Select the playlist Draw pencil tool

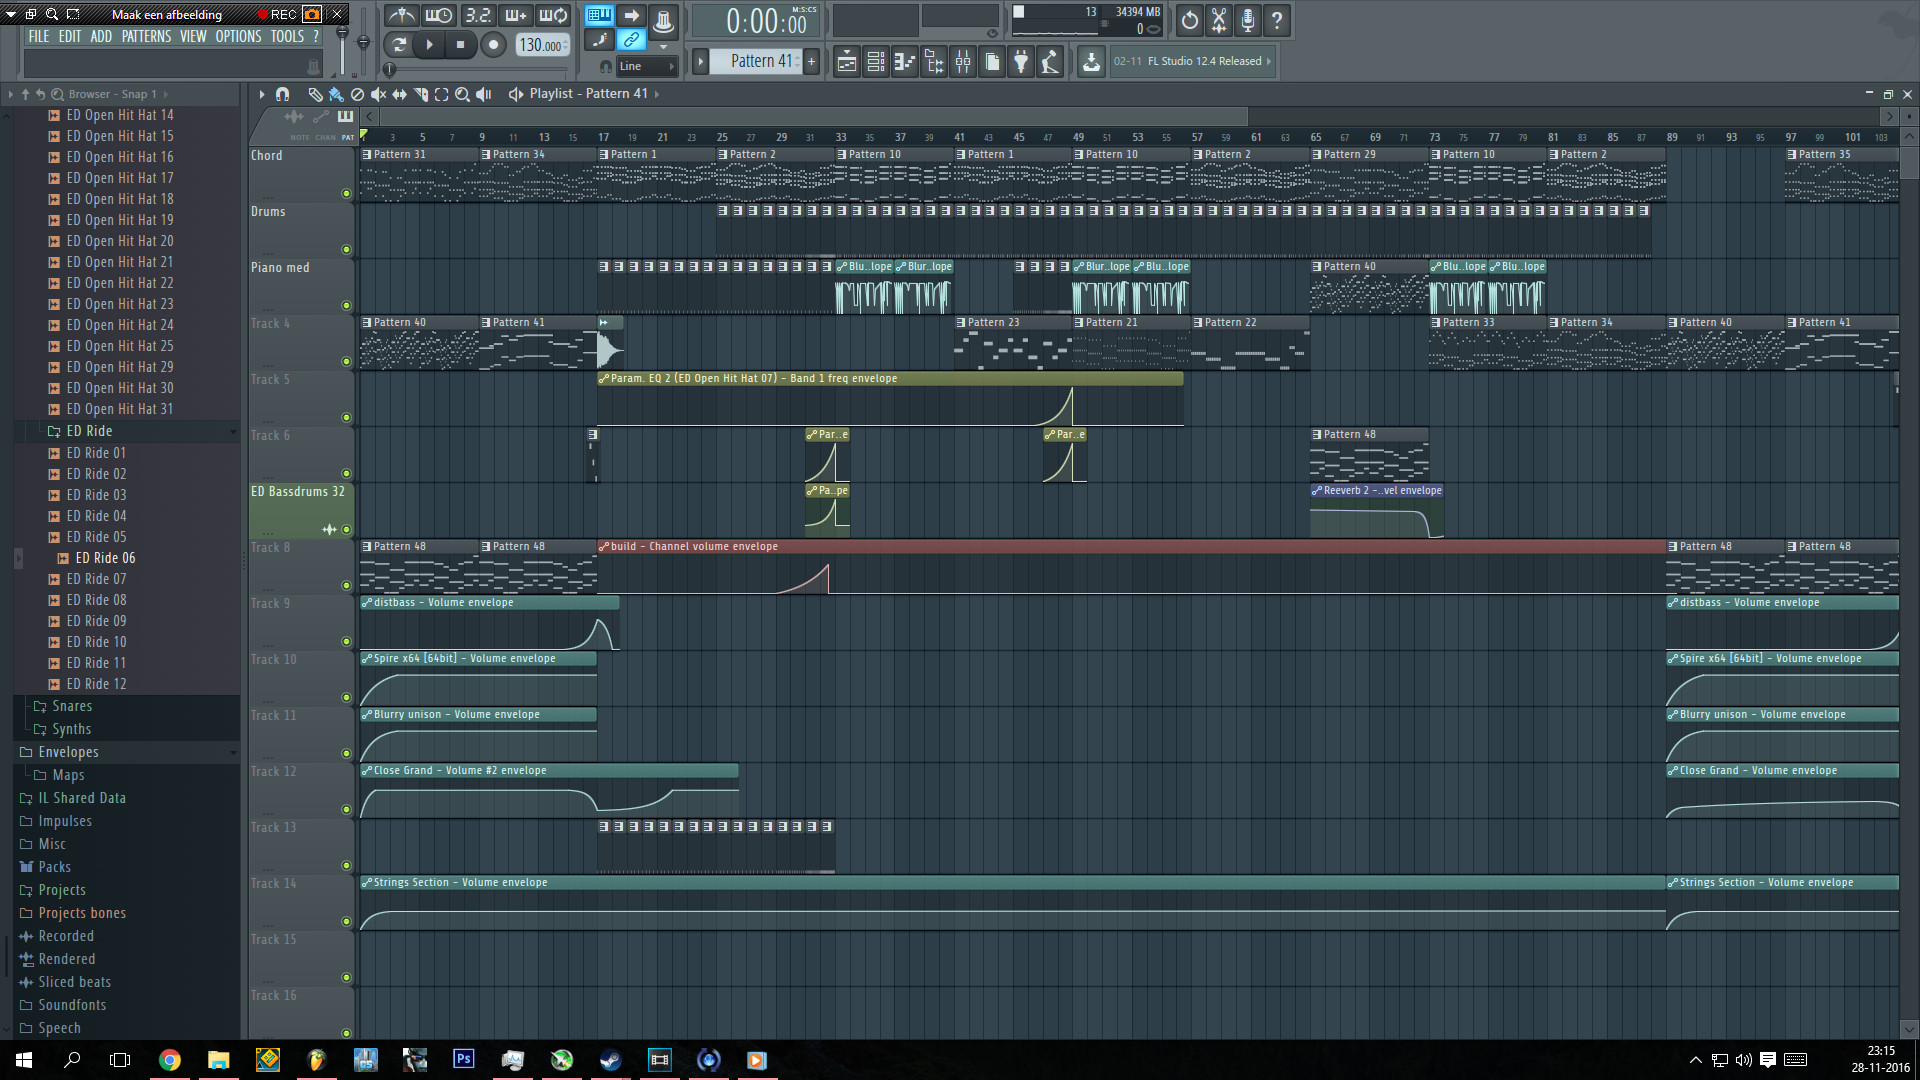(315, 94)
